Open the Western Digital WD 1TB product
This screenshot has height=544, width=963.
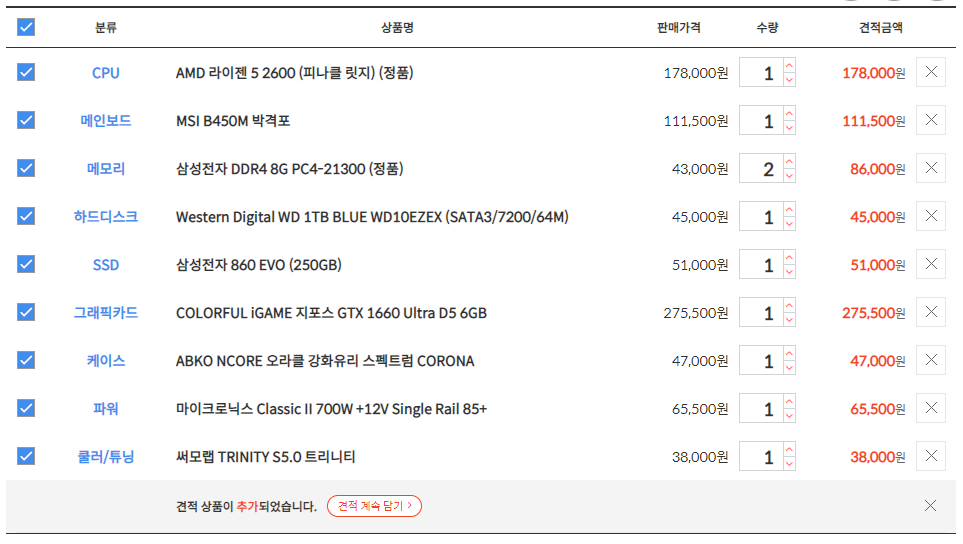[x=373, y=217]
